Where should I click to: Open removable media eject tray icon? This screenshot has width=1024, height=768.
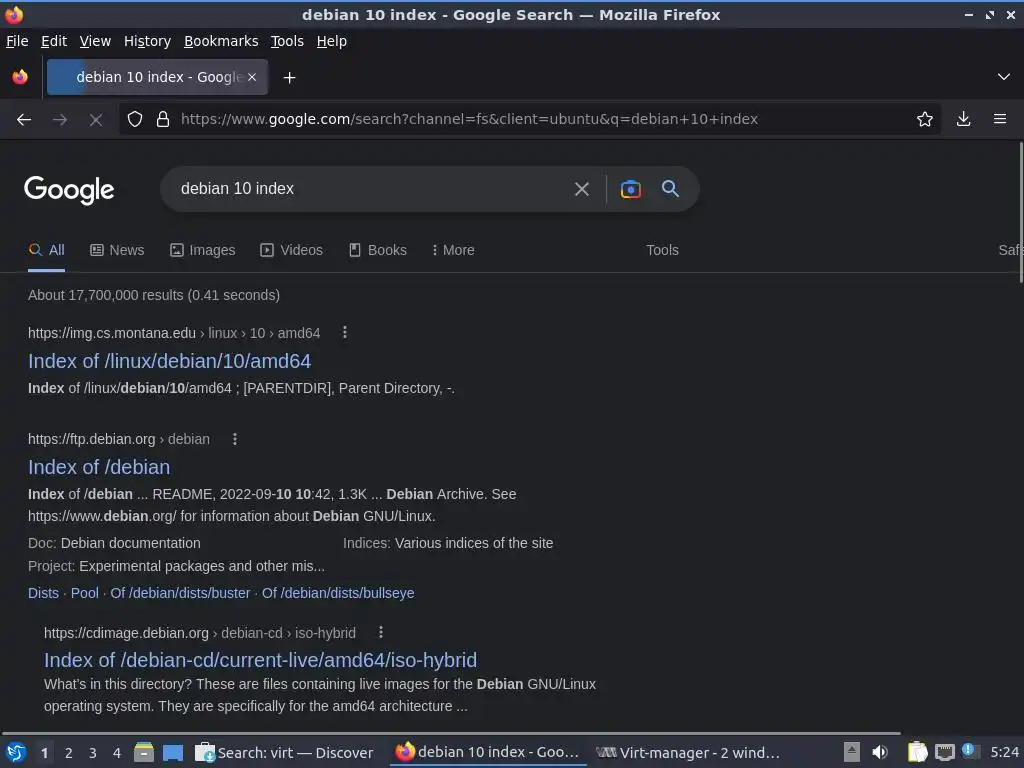pyautogui.click(x=852, y=752)
